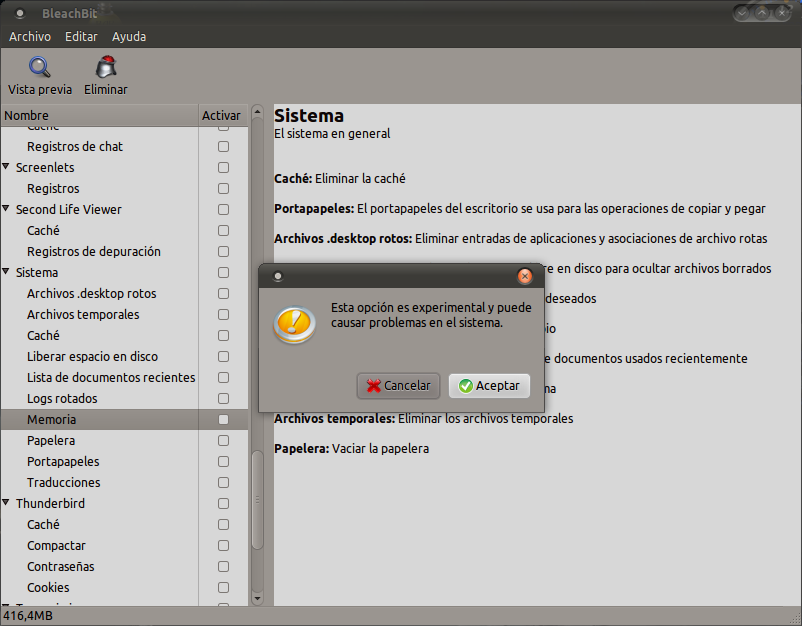Click the Vista previa magnifier icon
The width and height of the screenshot is (802, 626).
click(39, 67)
